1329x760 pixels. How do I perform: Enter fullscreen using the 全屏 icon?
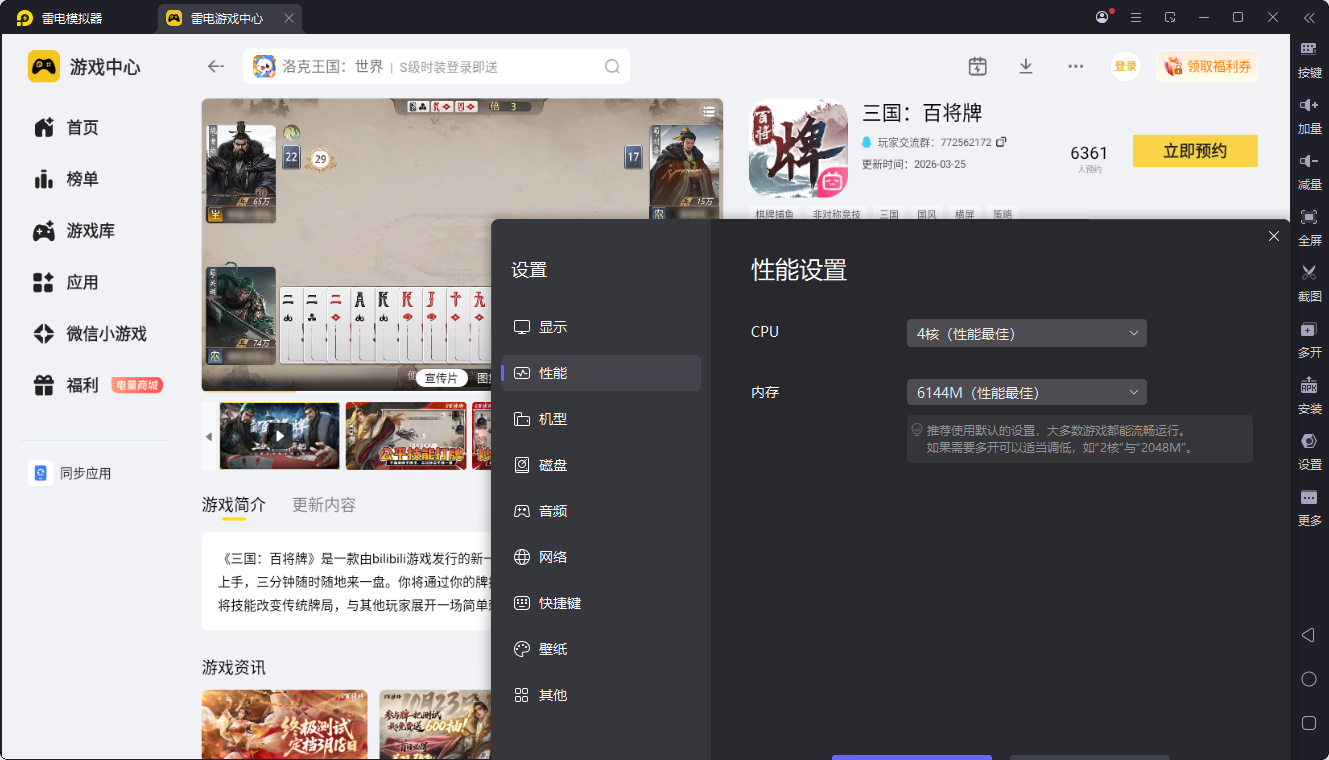point(1308,217)
